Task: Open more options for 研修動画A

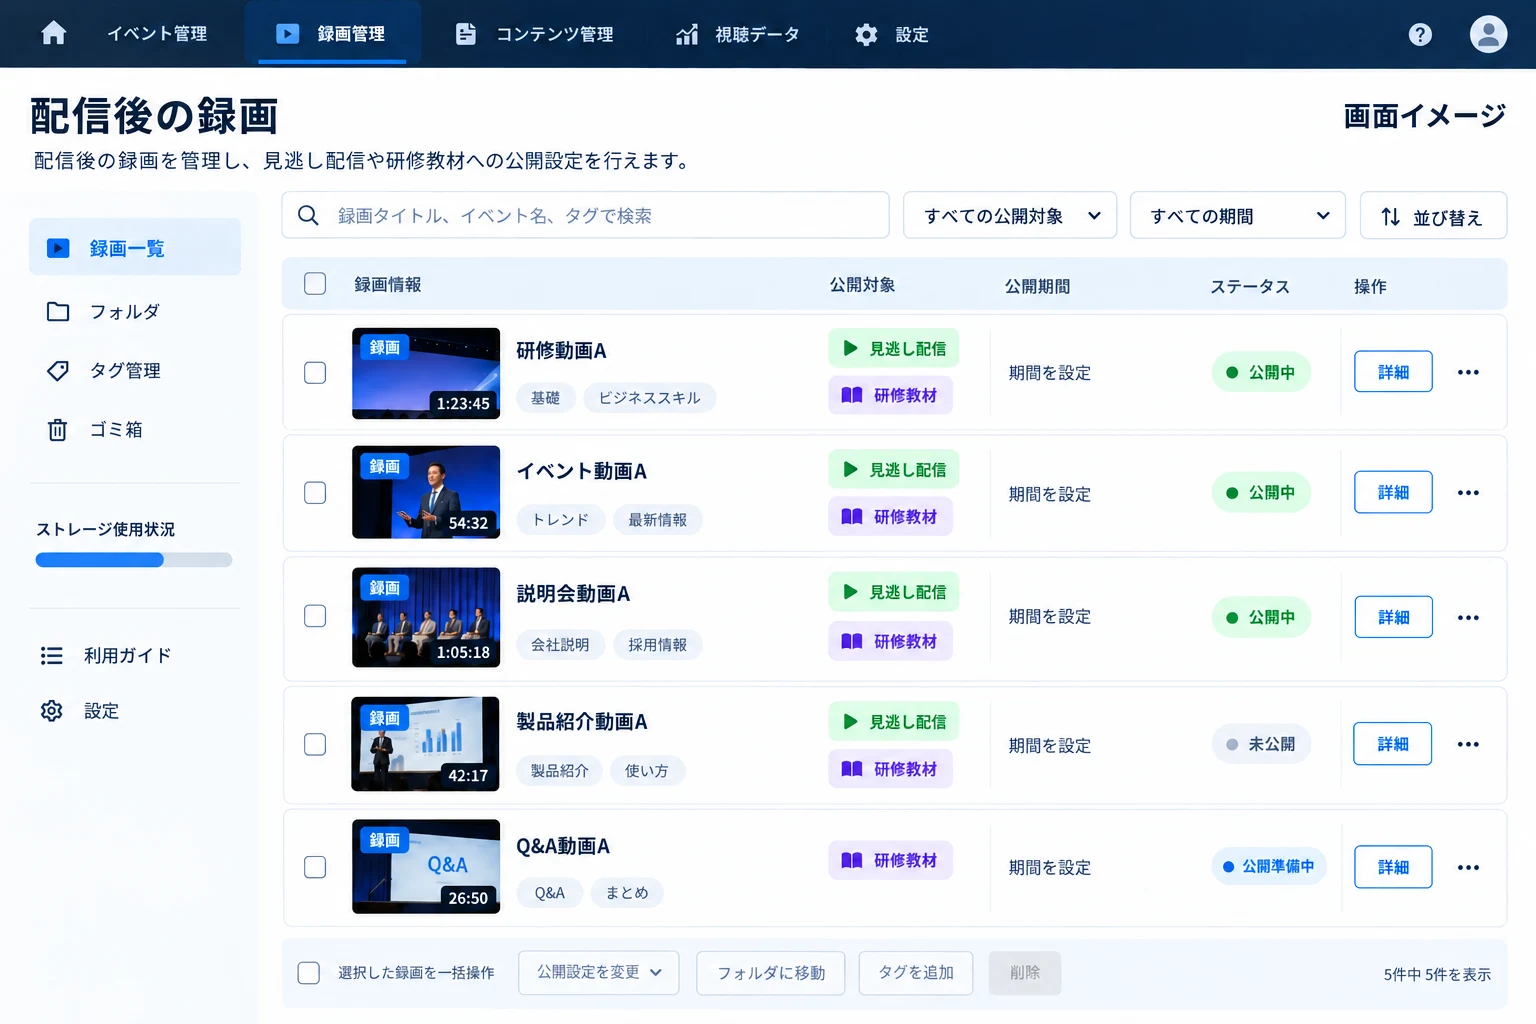Action: coord(1468,372)
